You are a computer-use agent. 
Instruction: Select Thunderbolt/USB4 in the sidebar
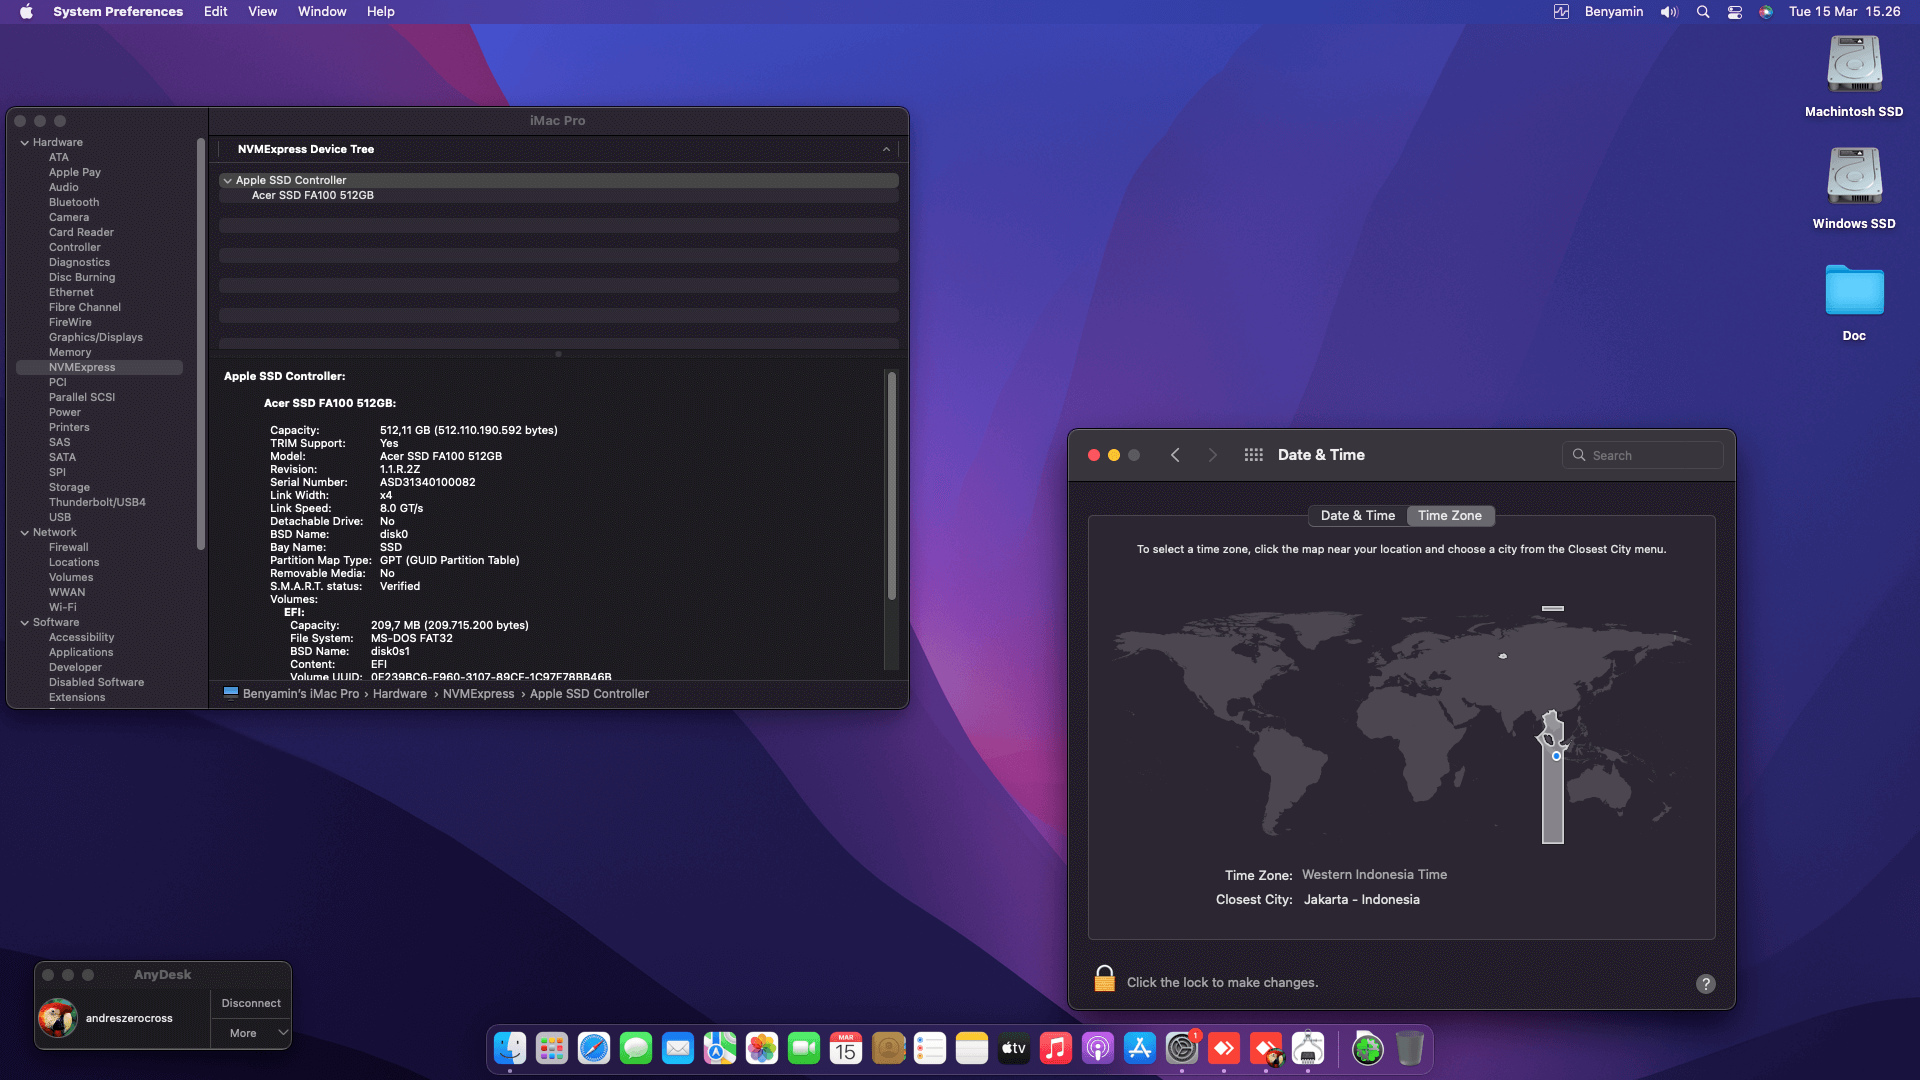pyautogui.click(x=97, y=503)
